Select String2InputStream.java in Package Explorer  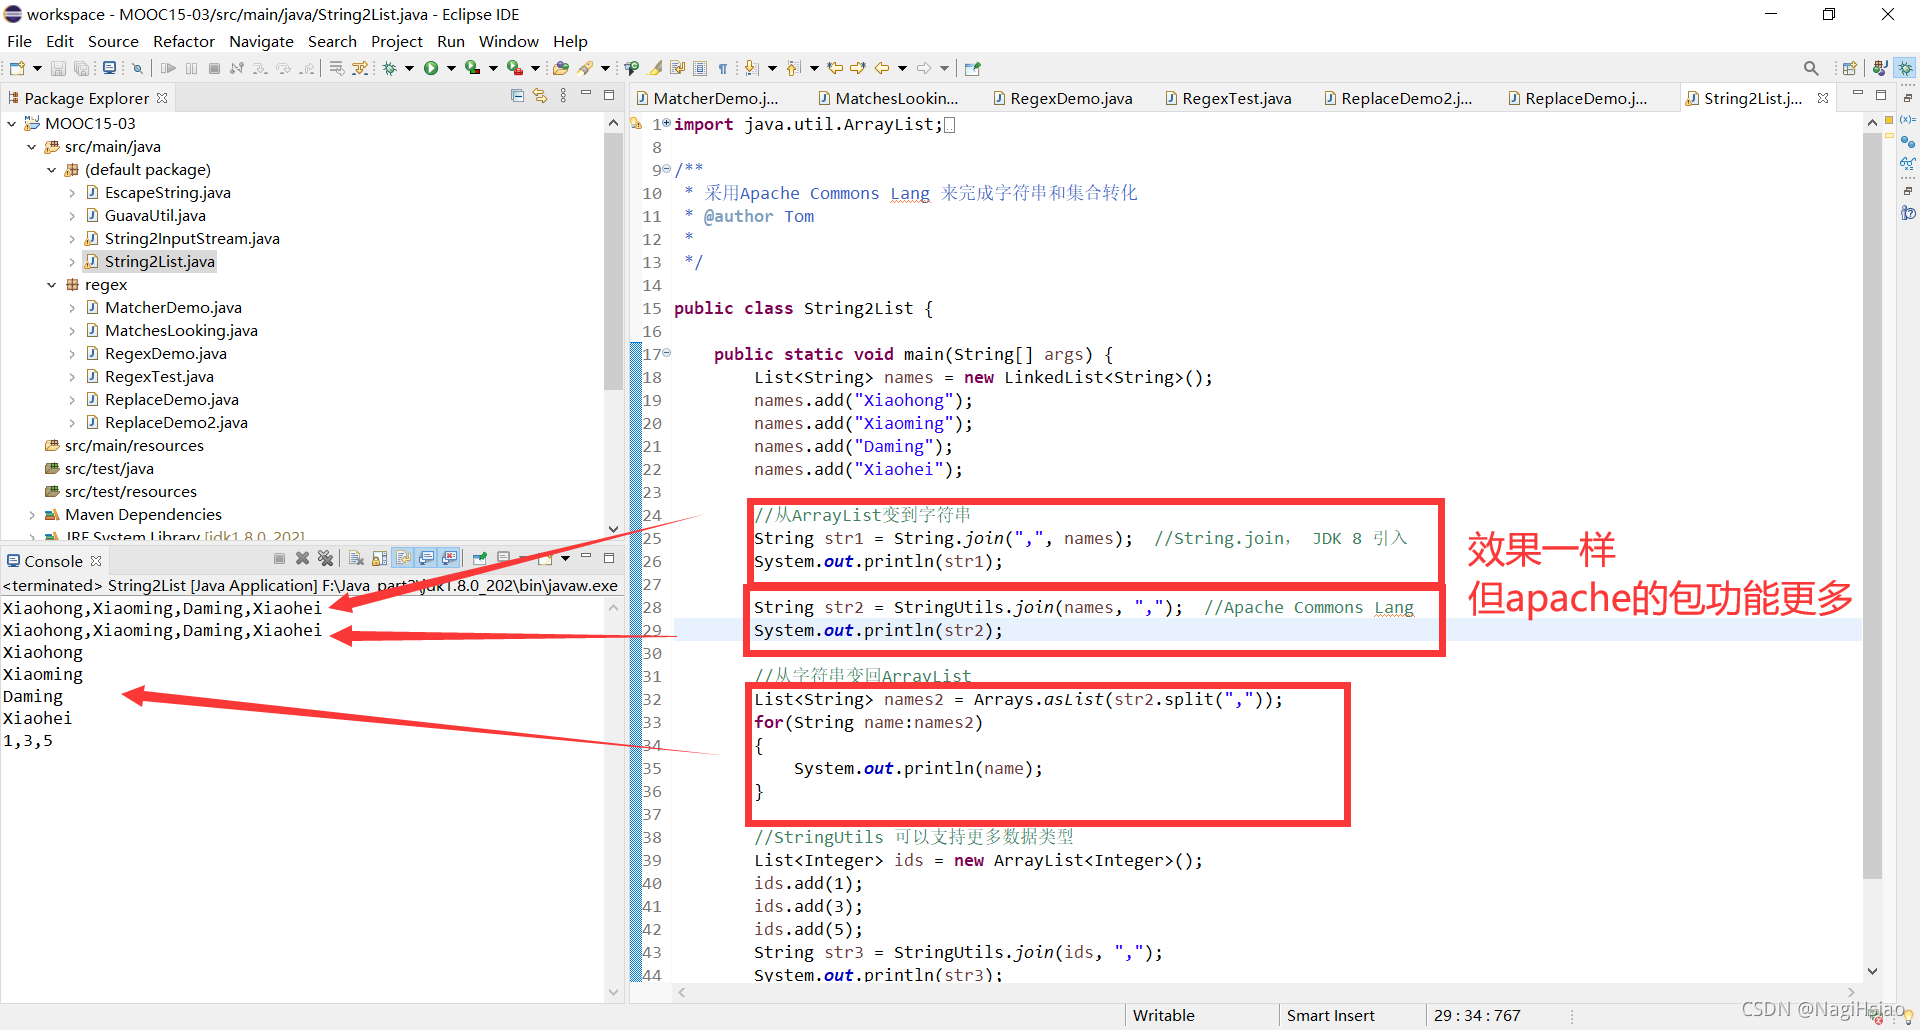click(x=192, y=239)
